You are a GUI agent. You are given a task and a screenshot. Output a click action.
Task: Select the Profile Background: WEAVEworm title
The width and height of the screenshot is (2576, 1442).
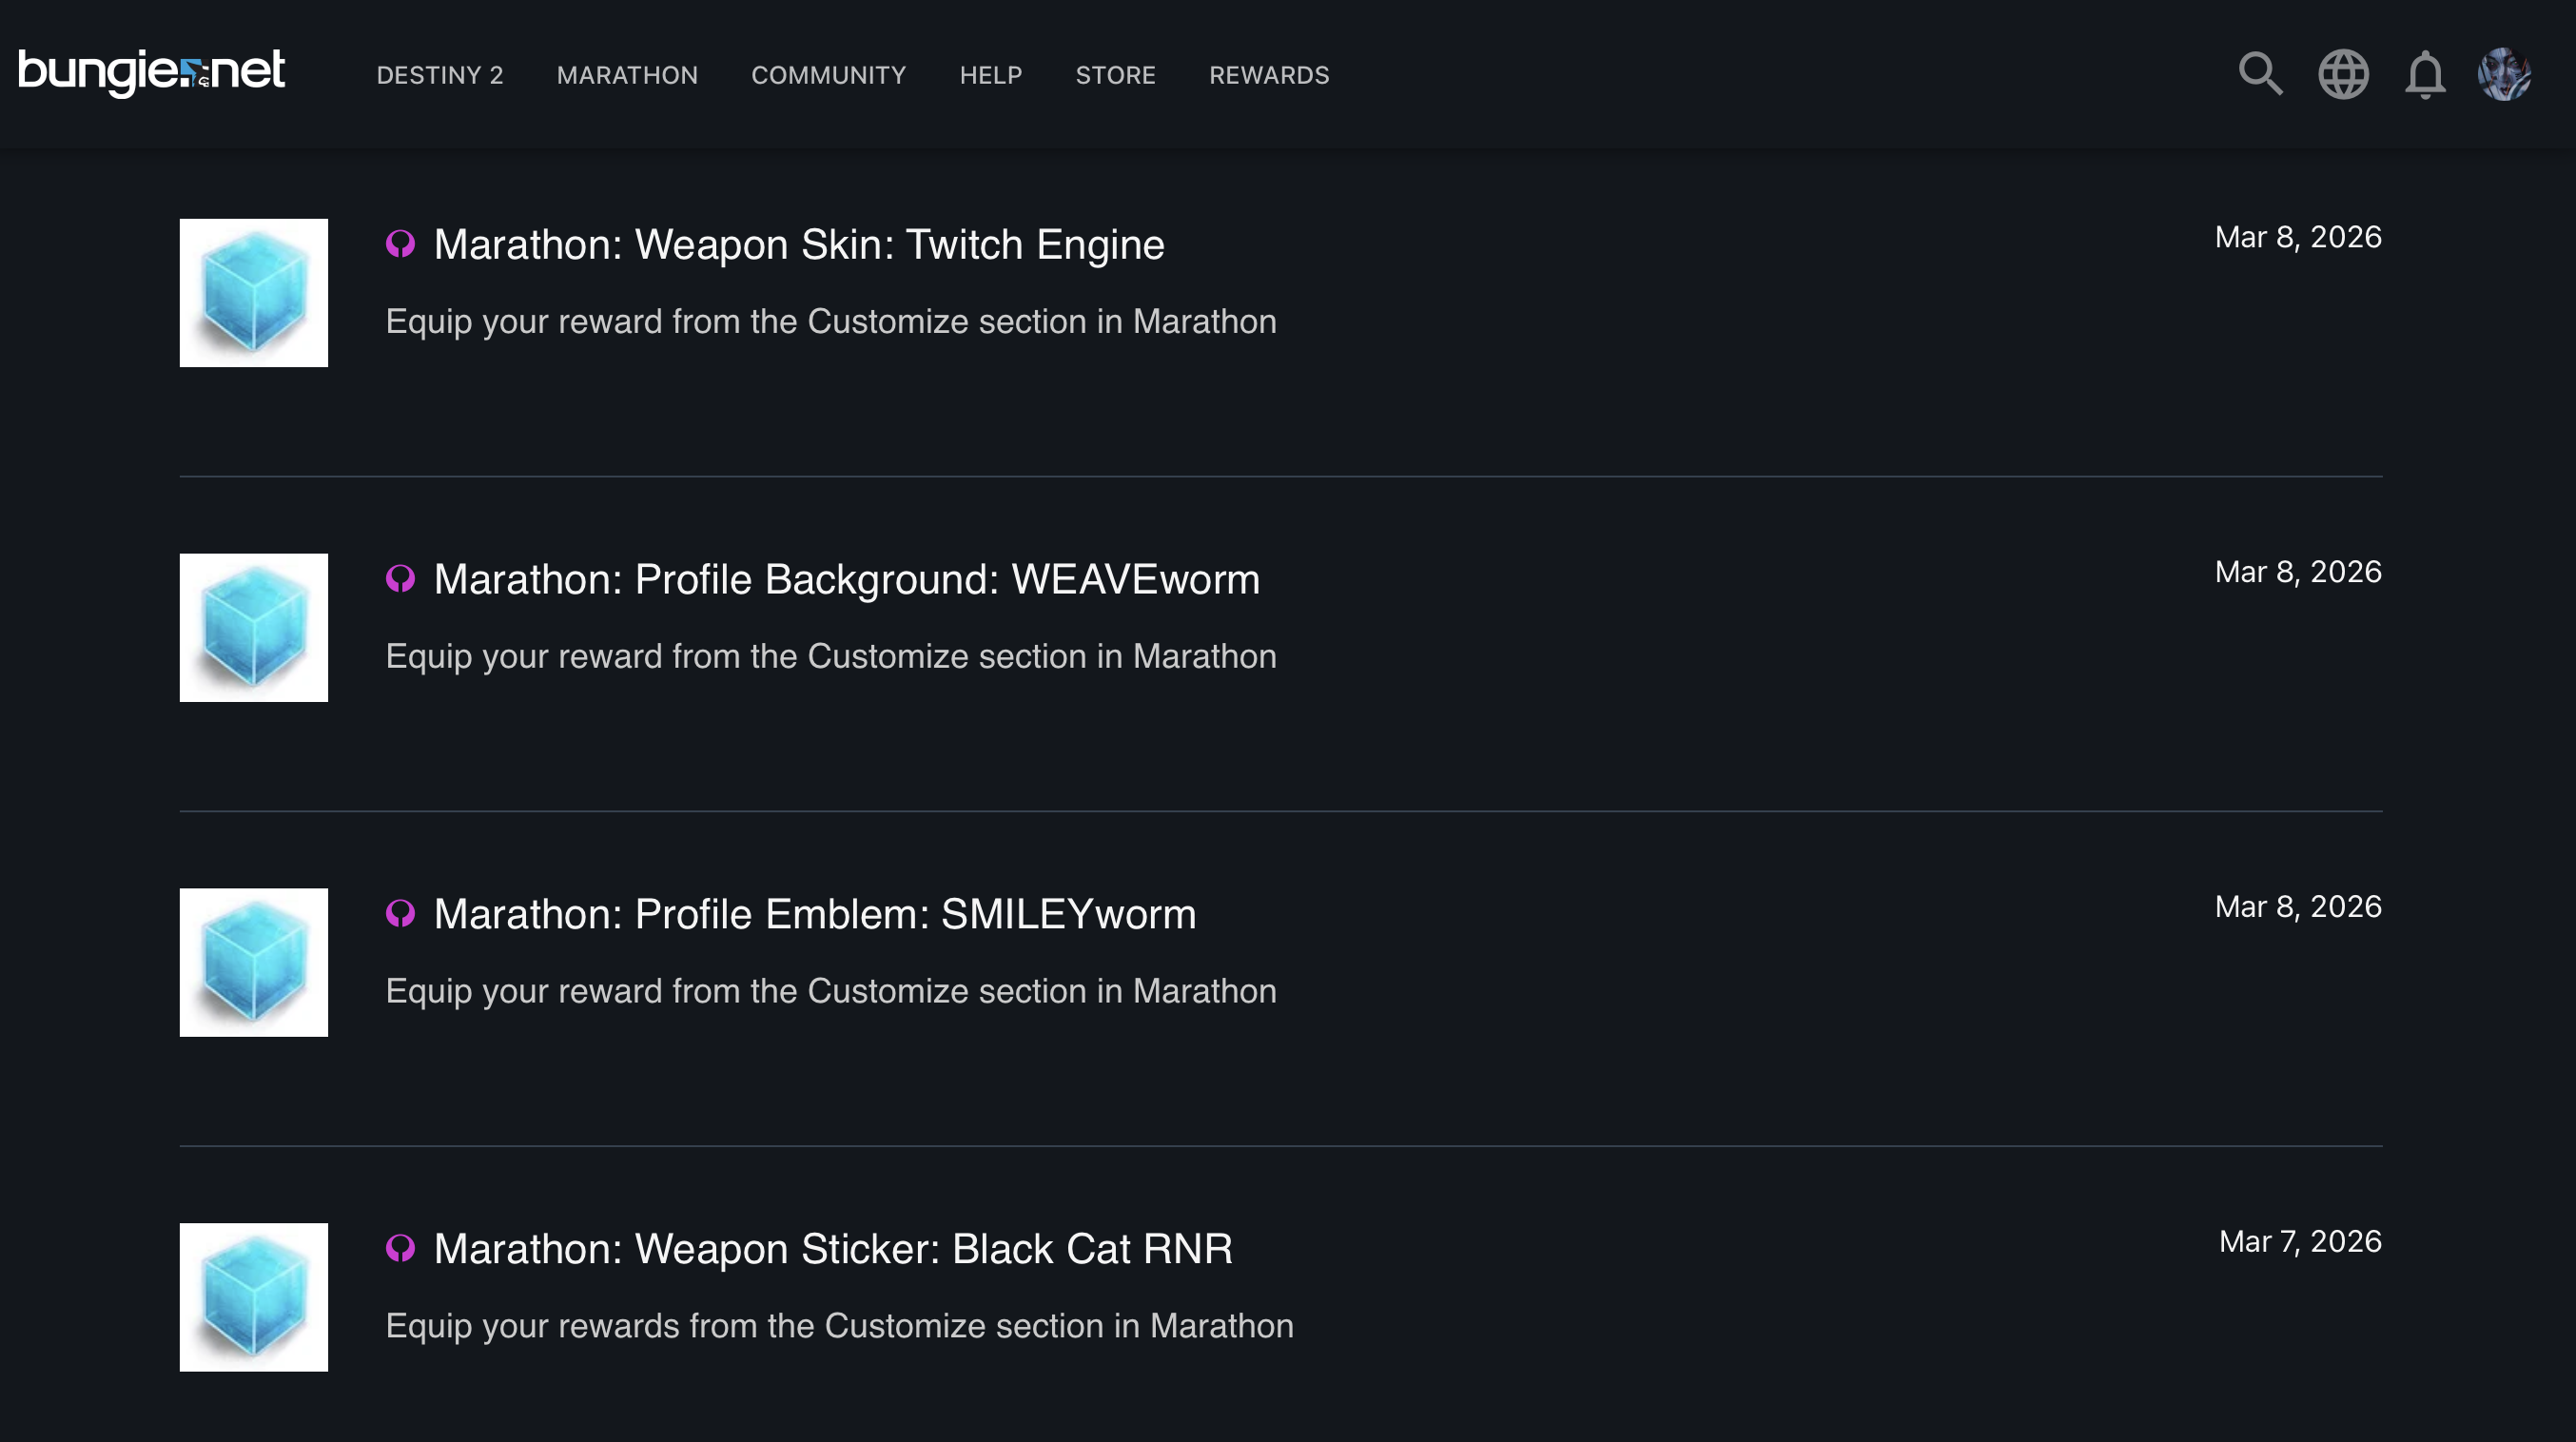click(846, 580)
